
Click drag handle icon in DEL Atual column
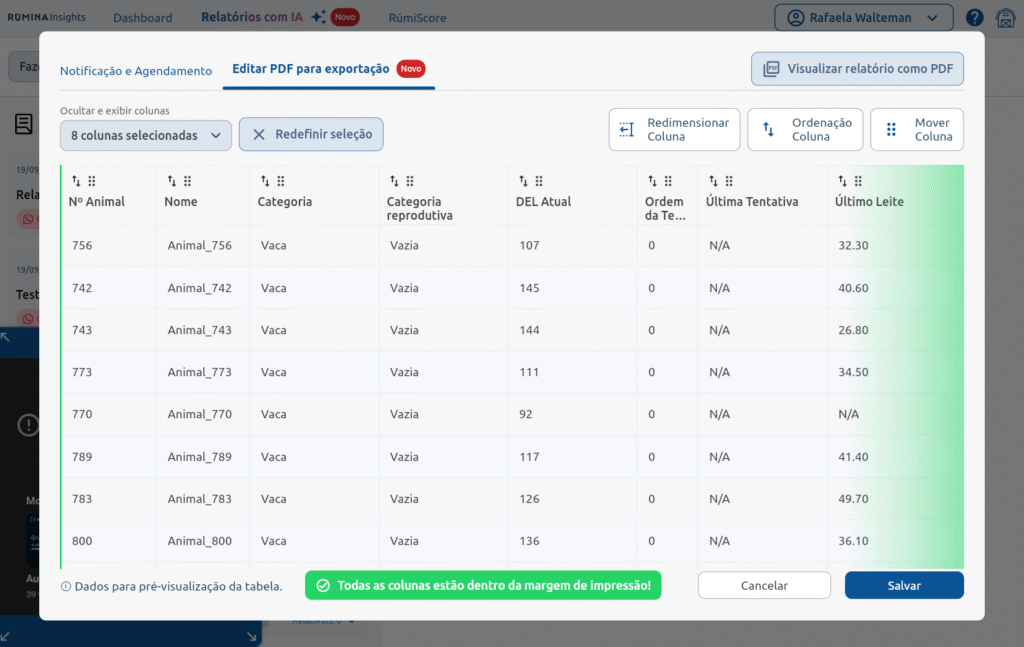pyautogui.click(x=539, y=181)
